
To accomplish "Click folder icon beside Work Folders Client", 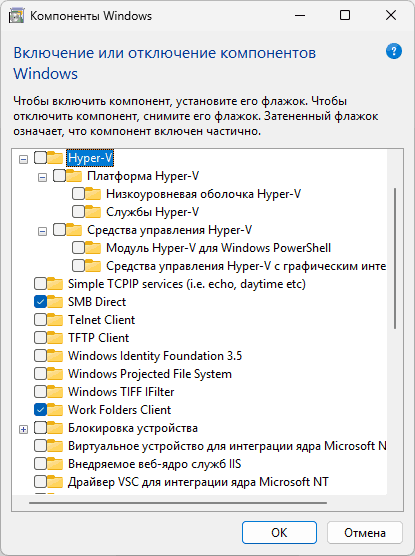I will click(56, 410).
